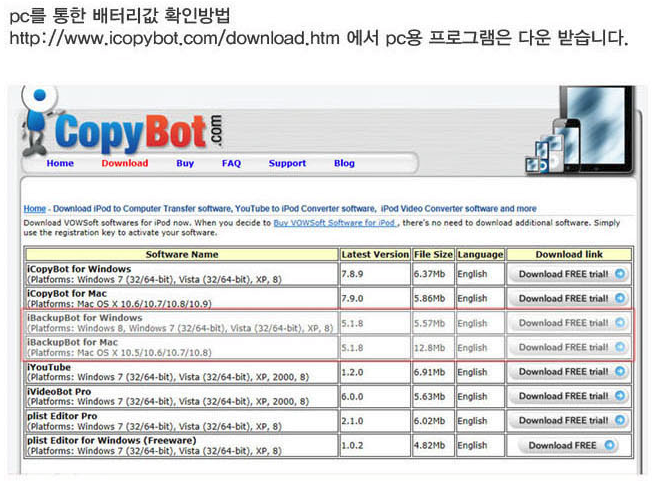Select 'plist Editor for Windows (Freeware)' name
Image resolution: width=656 pixels, height=483 pixels.
click(112, 440)
